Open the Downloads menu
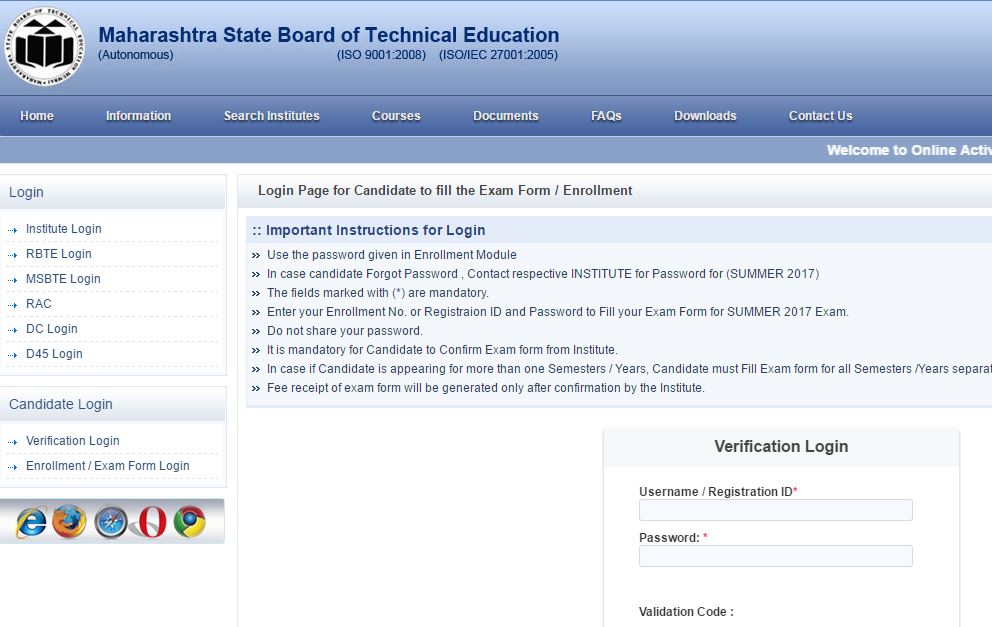This screenshot has height=627, width=992. click(705, 116)
